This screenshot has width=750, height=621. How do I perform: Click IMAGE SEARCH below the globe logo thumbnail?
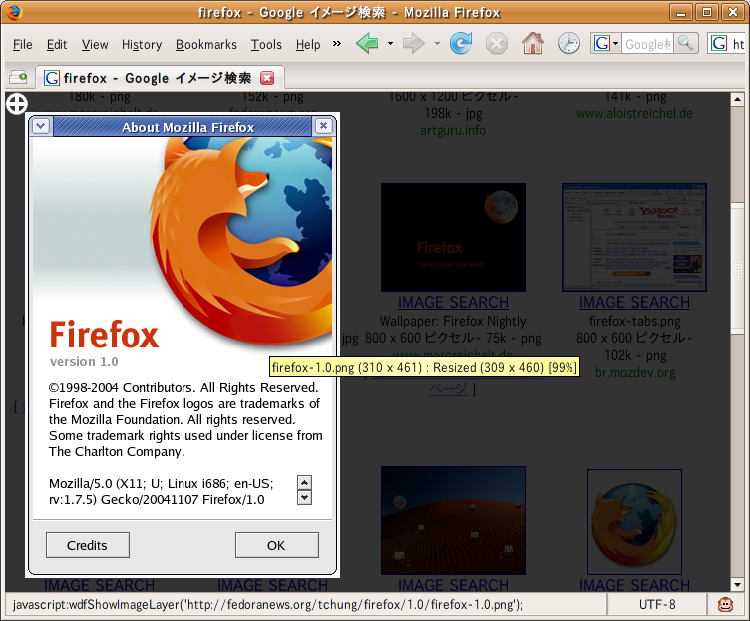[634, 585]
